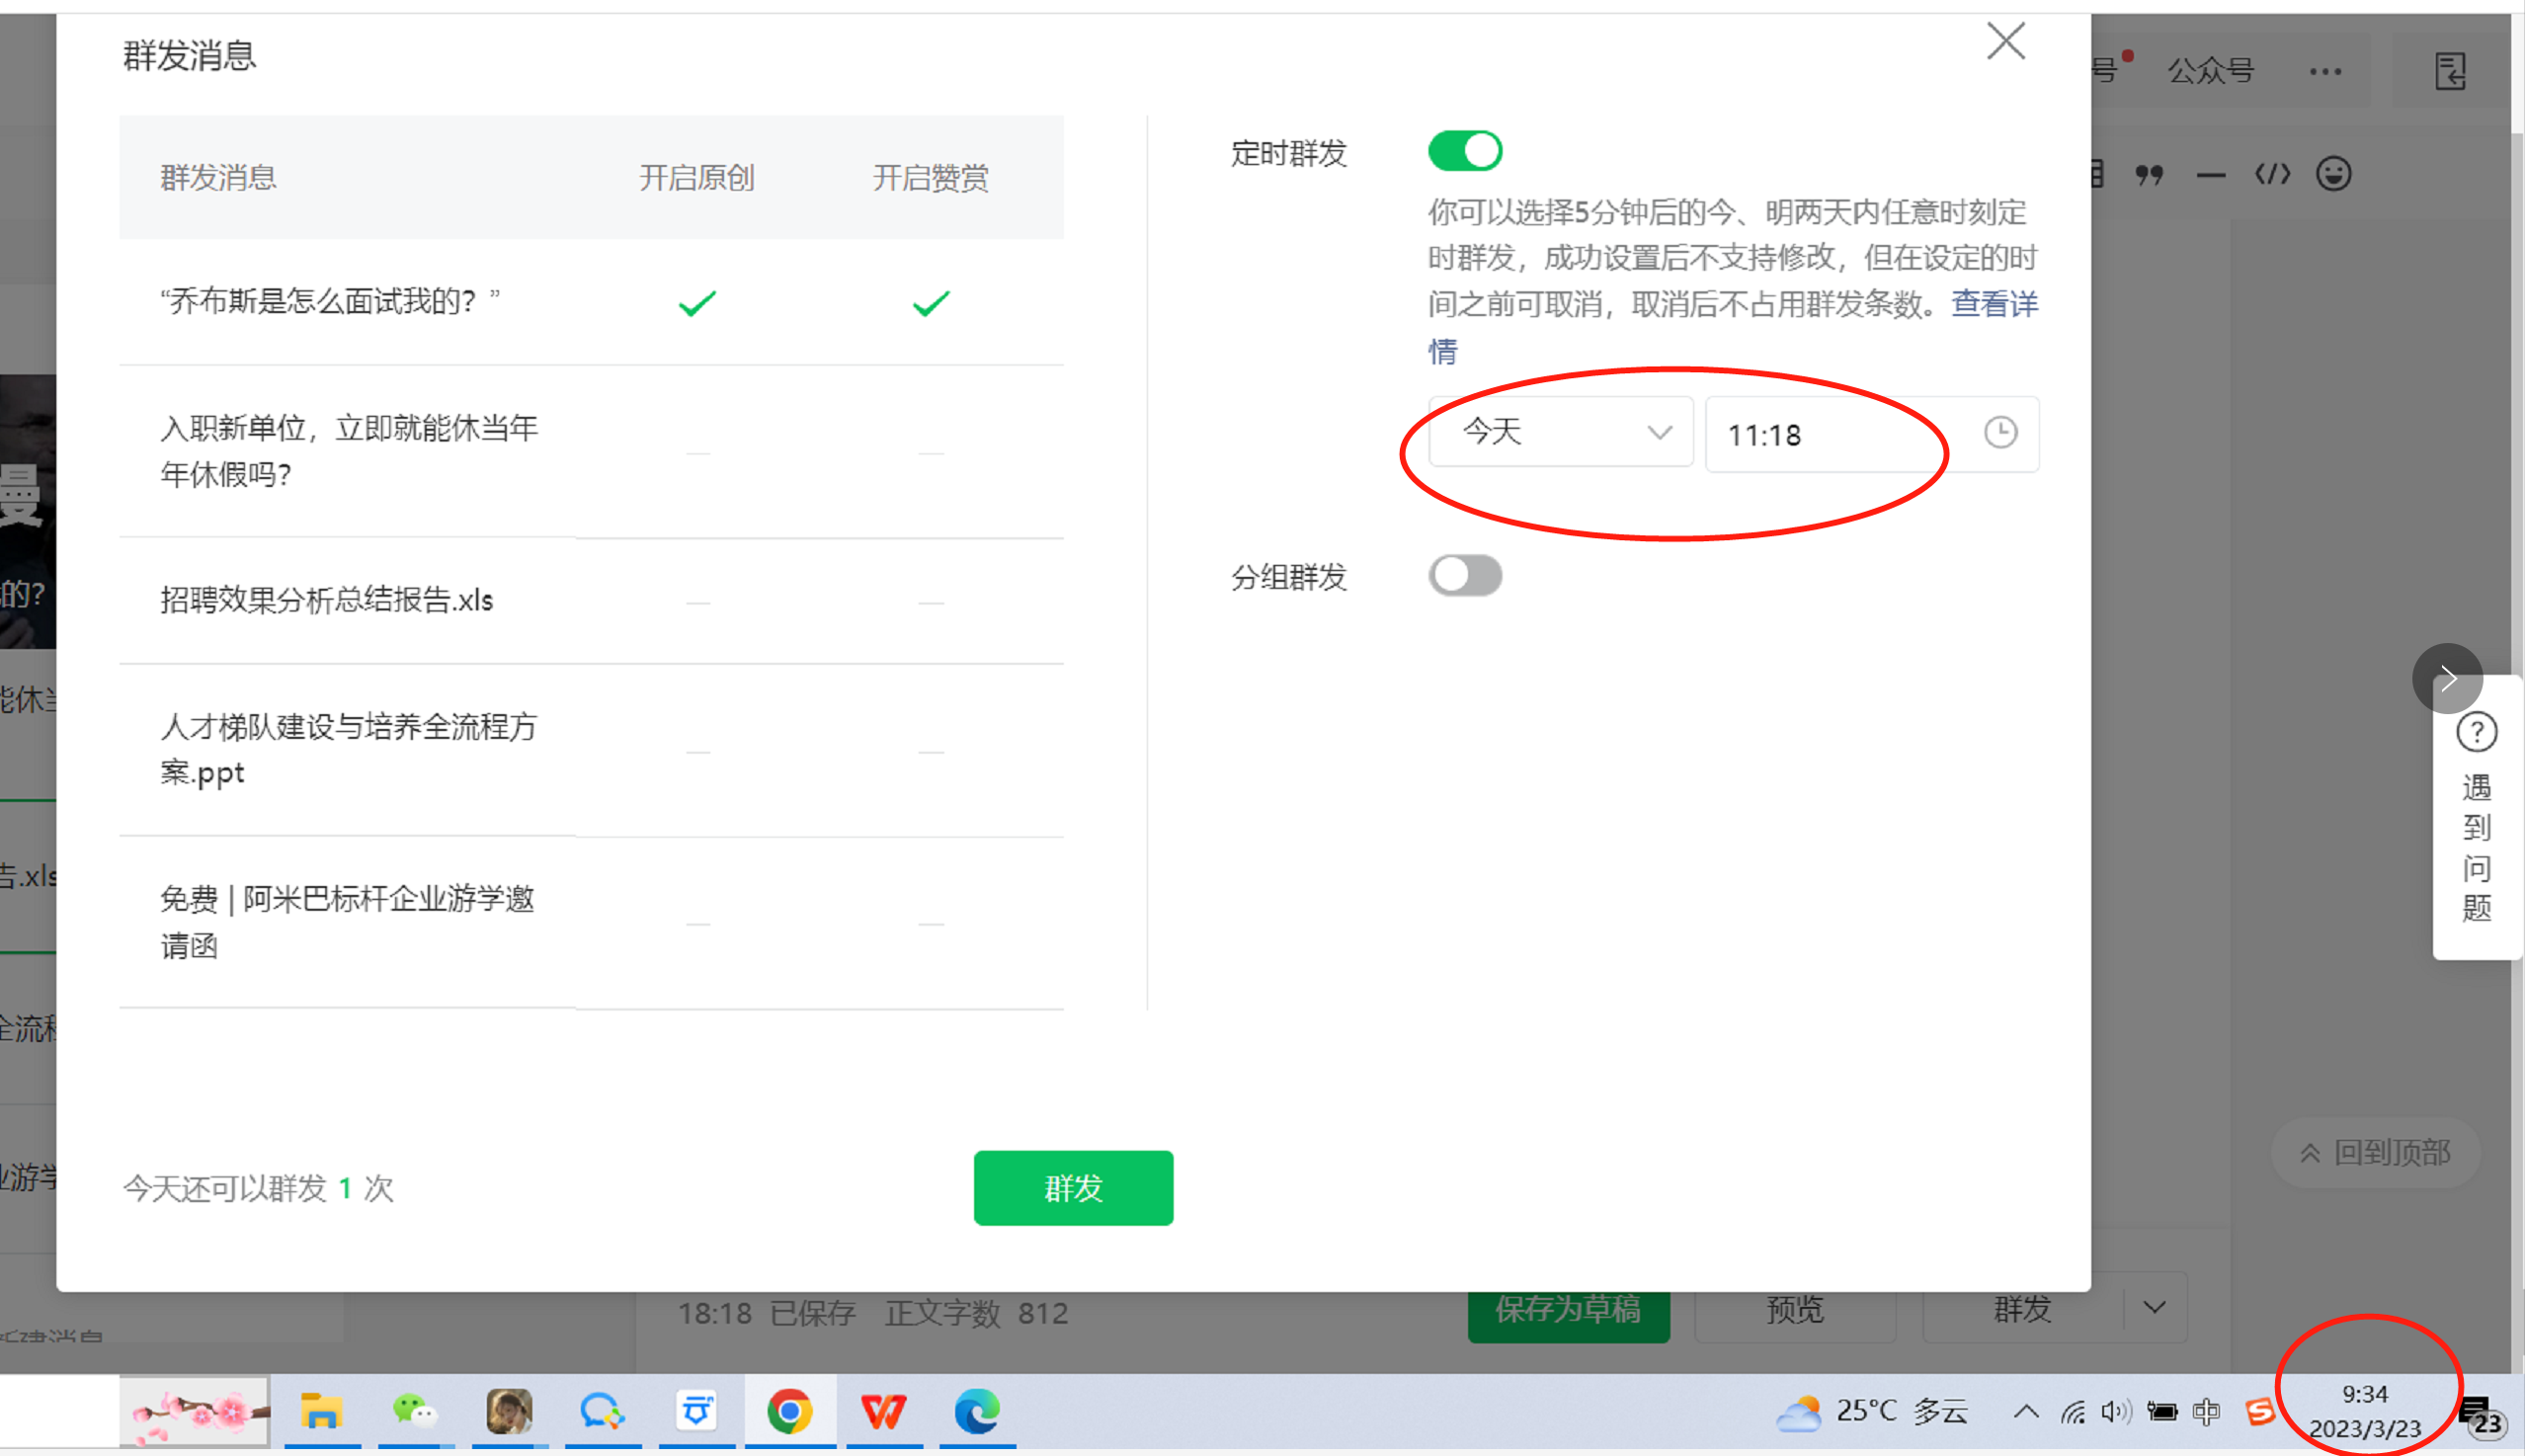Click the dark round arrow sidebar button
This screenshot has width=2525, height=1456.
[x=2447, y=679]
